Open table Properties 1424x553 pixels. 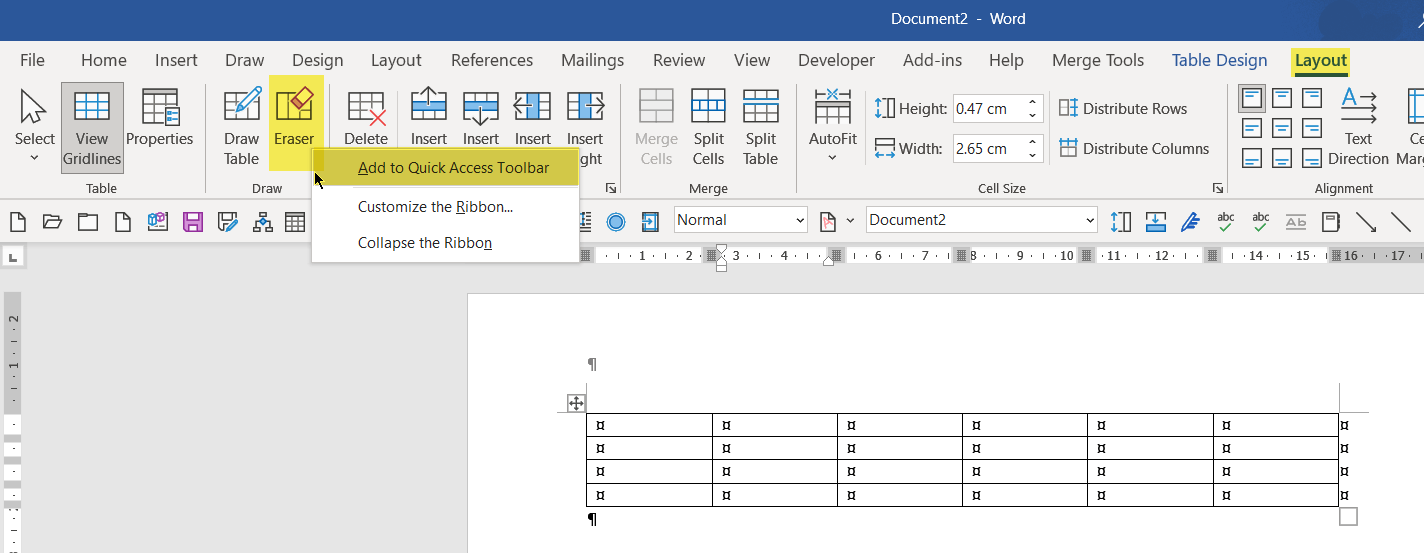pos(160,118)
